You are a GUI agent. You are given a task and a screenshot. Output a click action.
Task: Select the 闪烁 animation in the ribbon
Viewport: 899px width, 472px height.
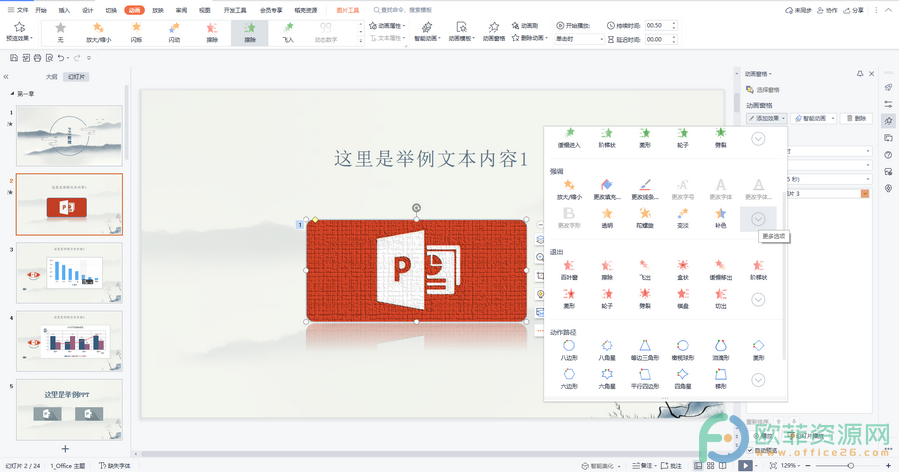click(136, 33)
